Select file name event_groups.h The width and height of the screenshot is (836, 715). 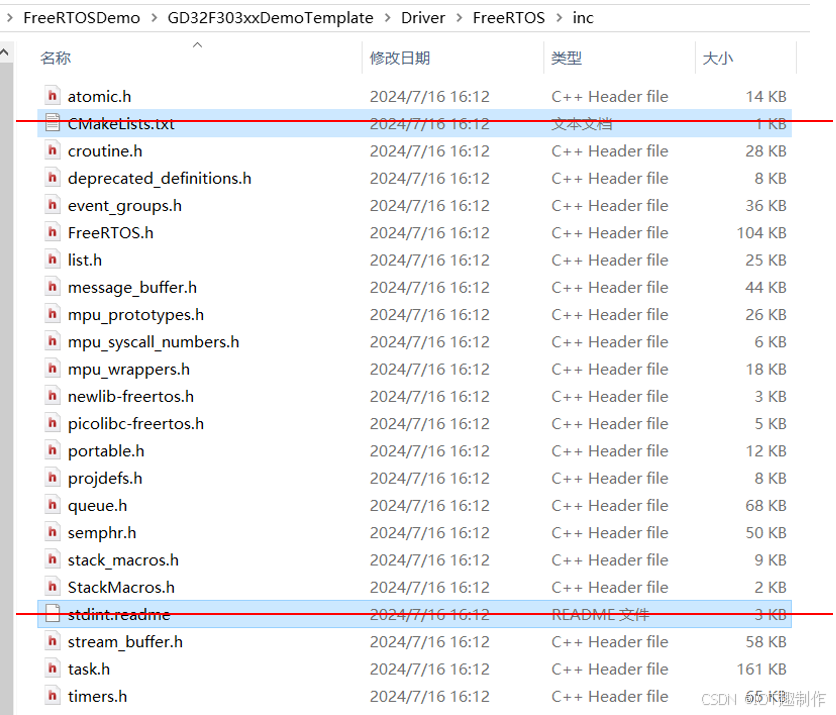click(x=125, y=205)
